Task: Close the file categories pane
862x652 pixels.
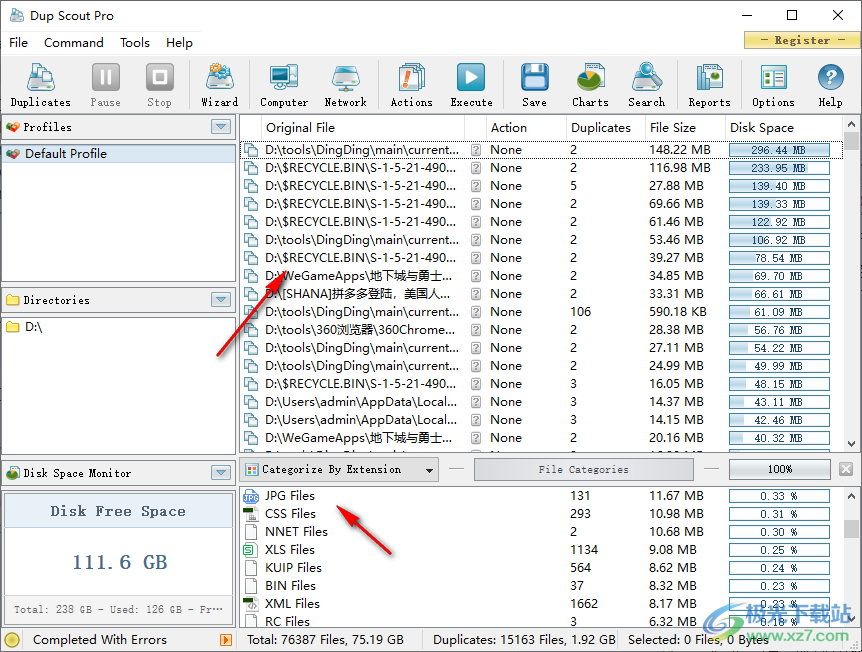Action: (846, 469)
